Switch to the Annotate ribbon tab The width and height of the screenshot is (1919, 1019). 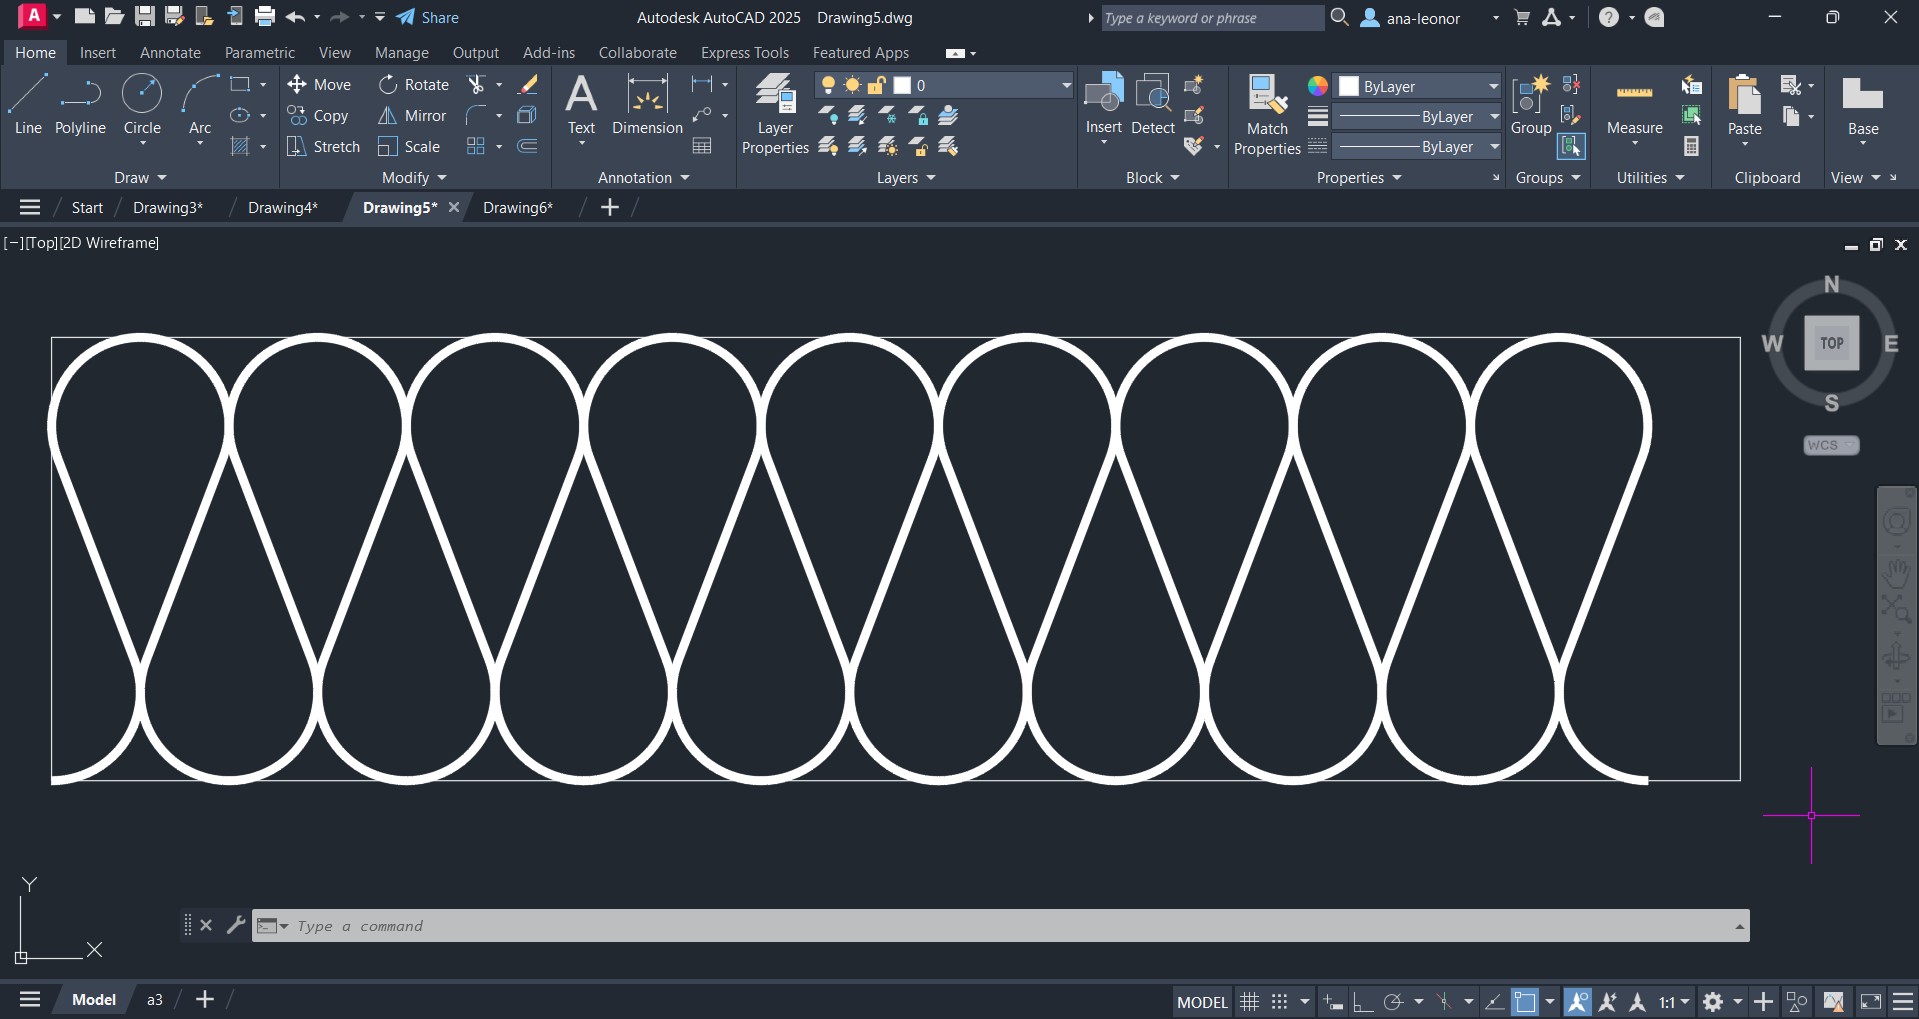(170, 53)
